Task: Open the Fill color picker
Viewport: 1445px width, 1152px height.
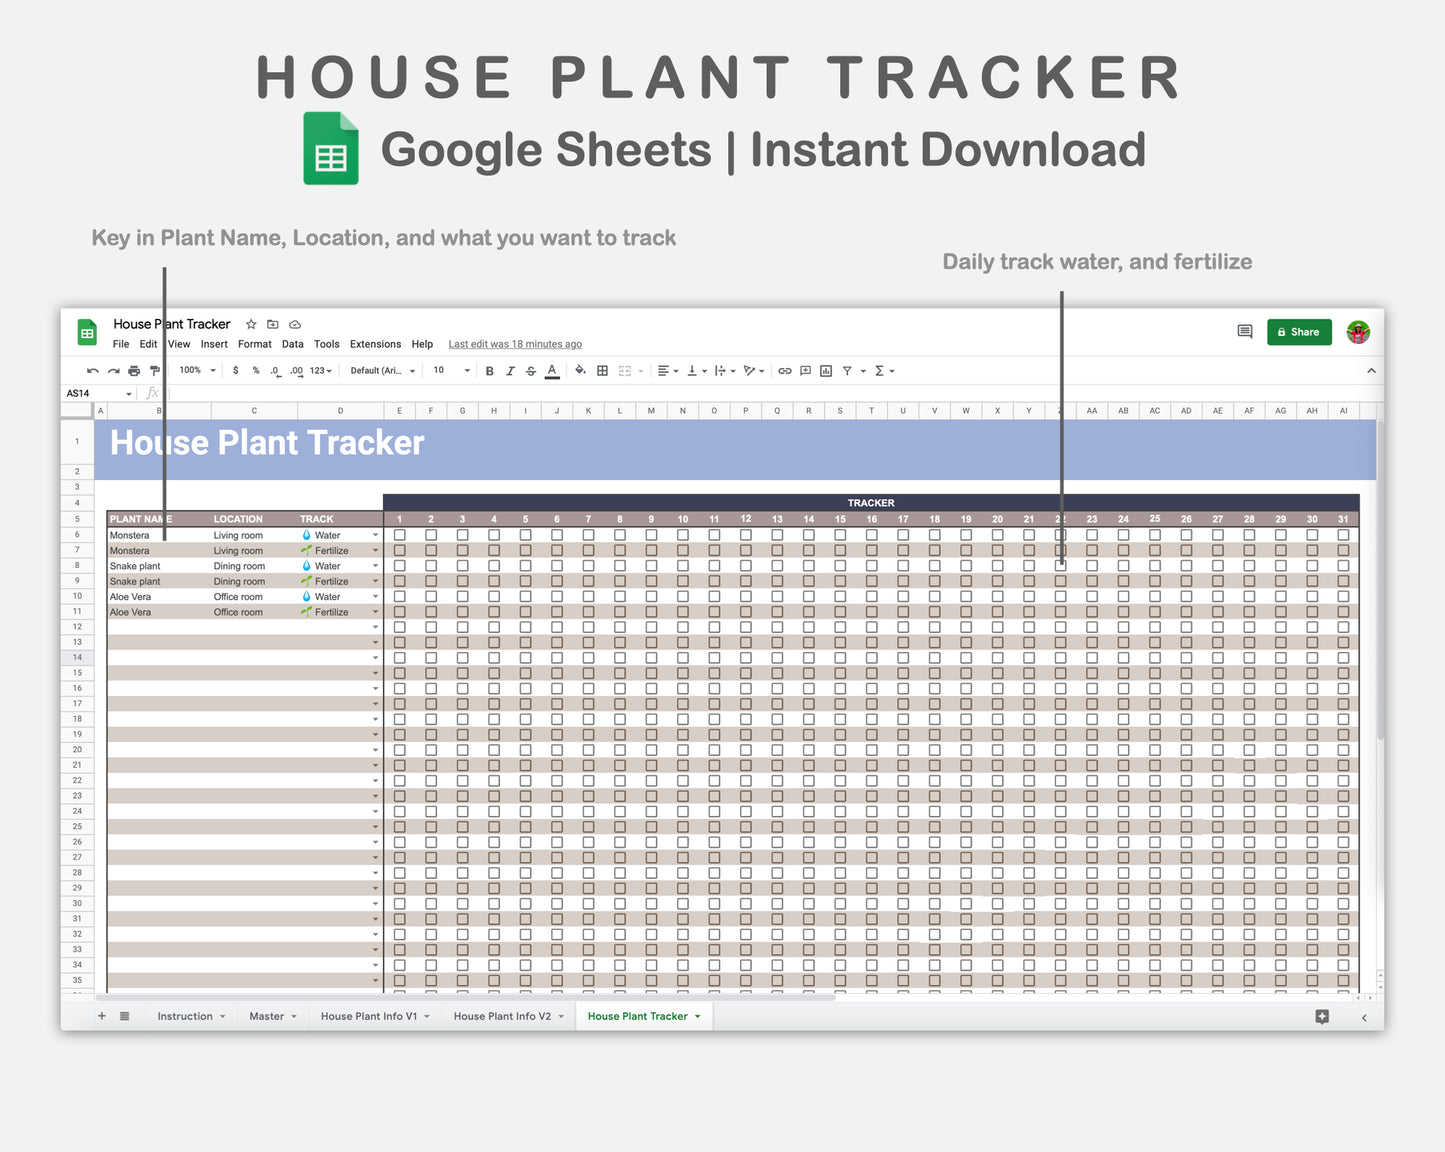Action: pos(581,370)
